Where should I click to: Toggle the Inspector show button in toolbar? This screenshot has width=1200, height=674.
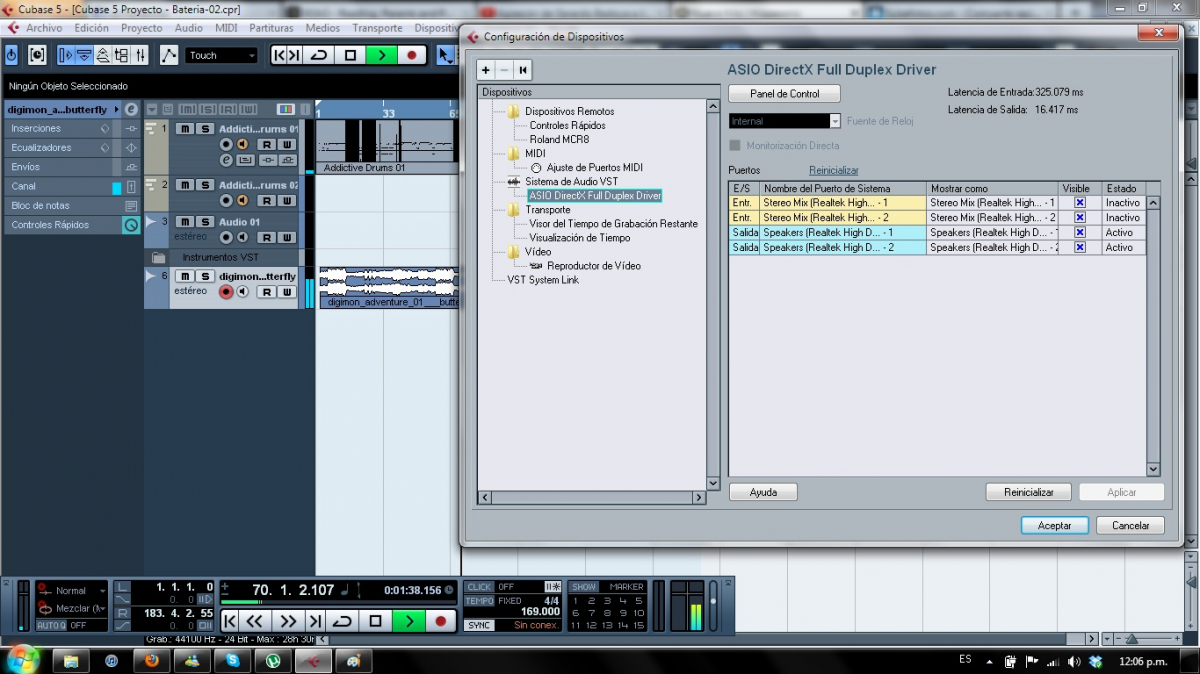[66, 55]
